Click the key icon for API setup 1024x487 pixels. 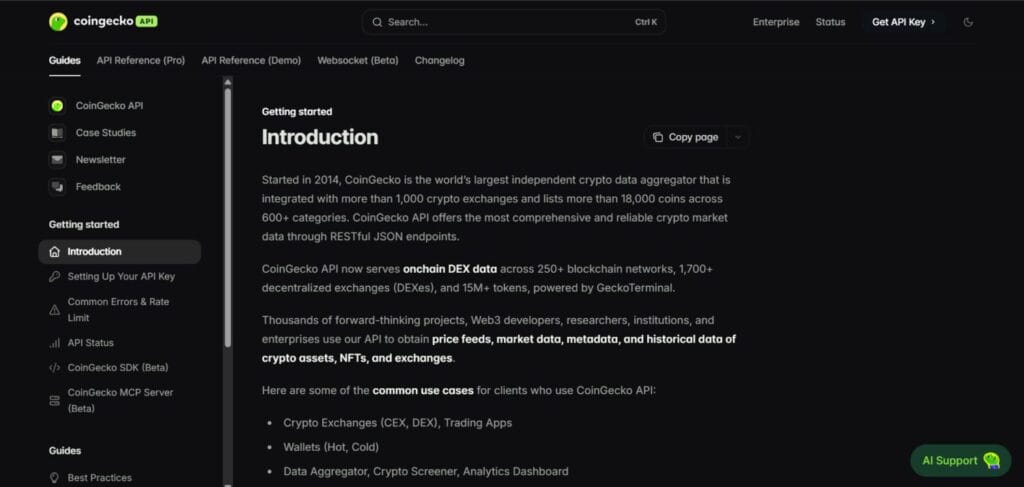coord(54,277)
